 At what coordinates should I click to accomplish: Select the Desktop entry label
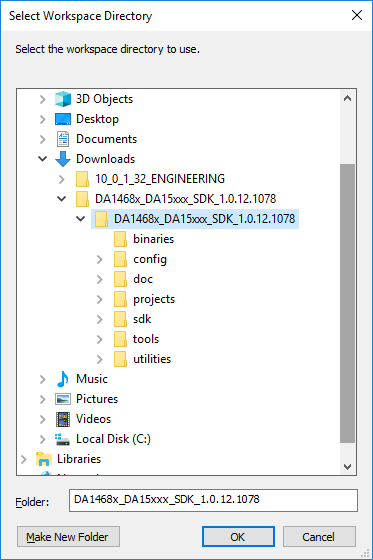click(x=97, y=119)
